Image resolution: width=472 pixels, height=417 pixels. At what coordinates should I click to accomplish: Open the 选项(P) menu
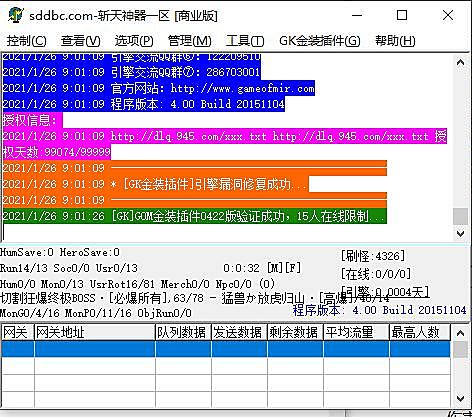[134, 41]
